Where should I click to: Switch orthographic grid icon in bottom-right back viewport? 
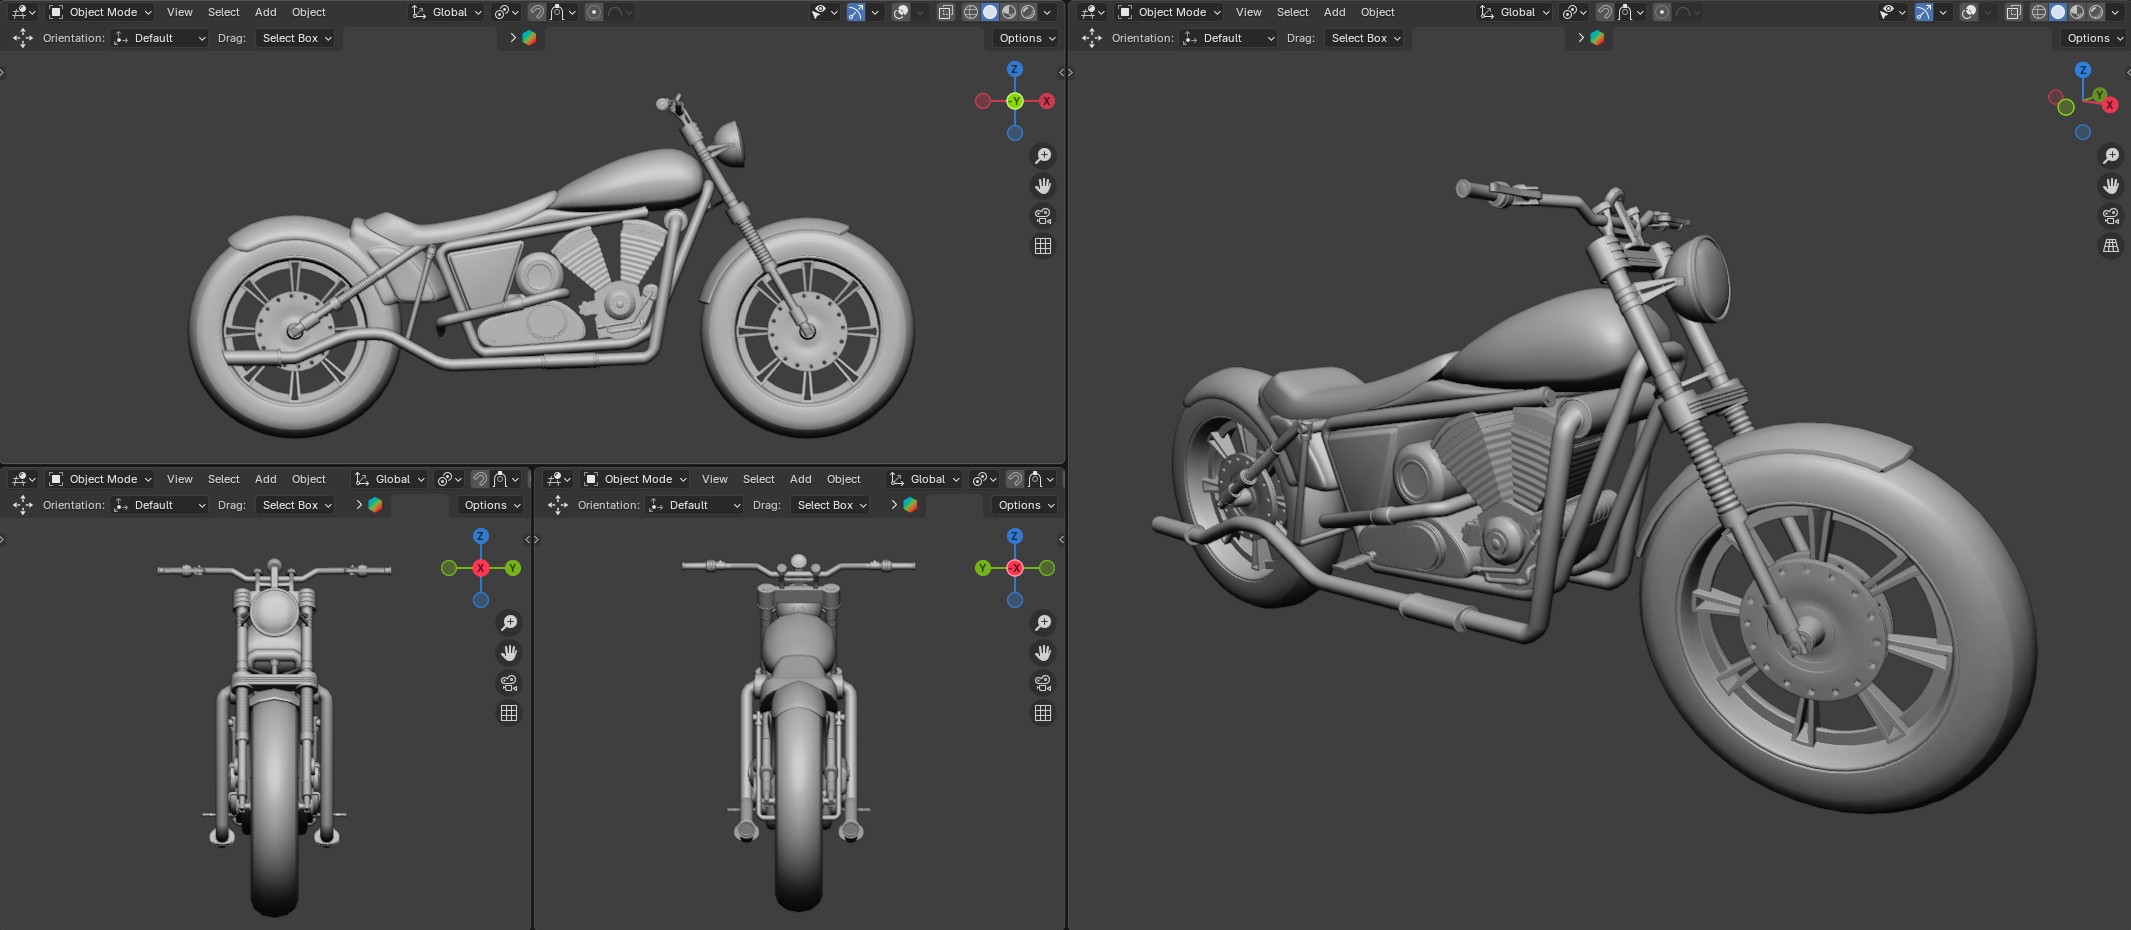1043,713
